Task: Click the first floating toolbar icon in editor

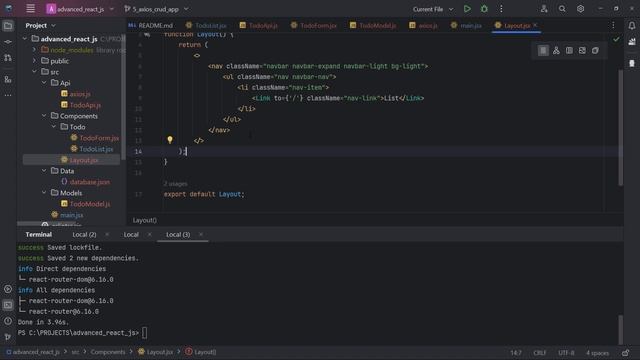Action: pos(543,51)
